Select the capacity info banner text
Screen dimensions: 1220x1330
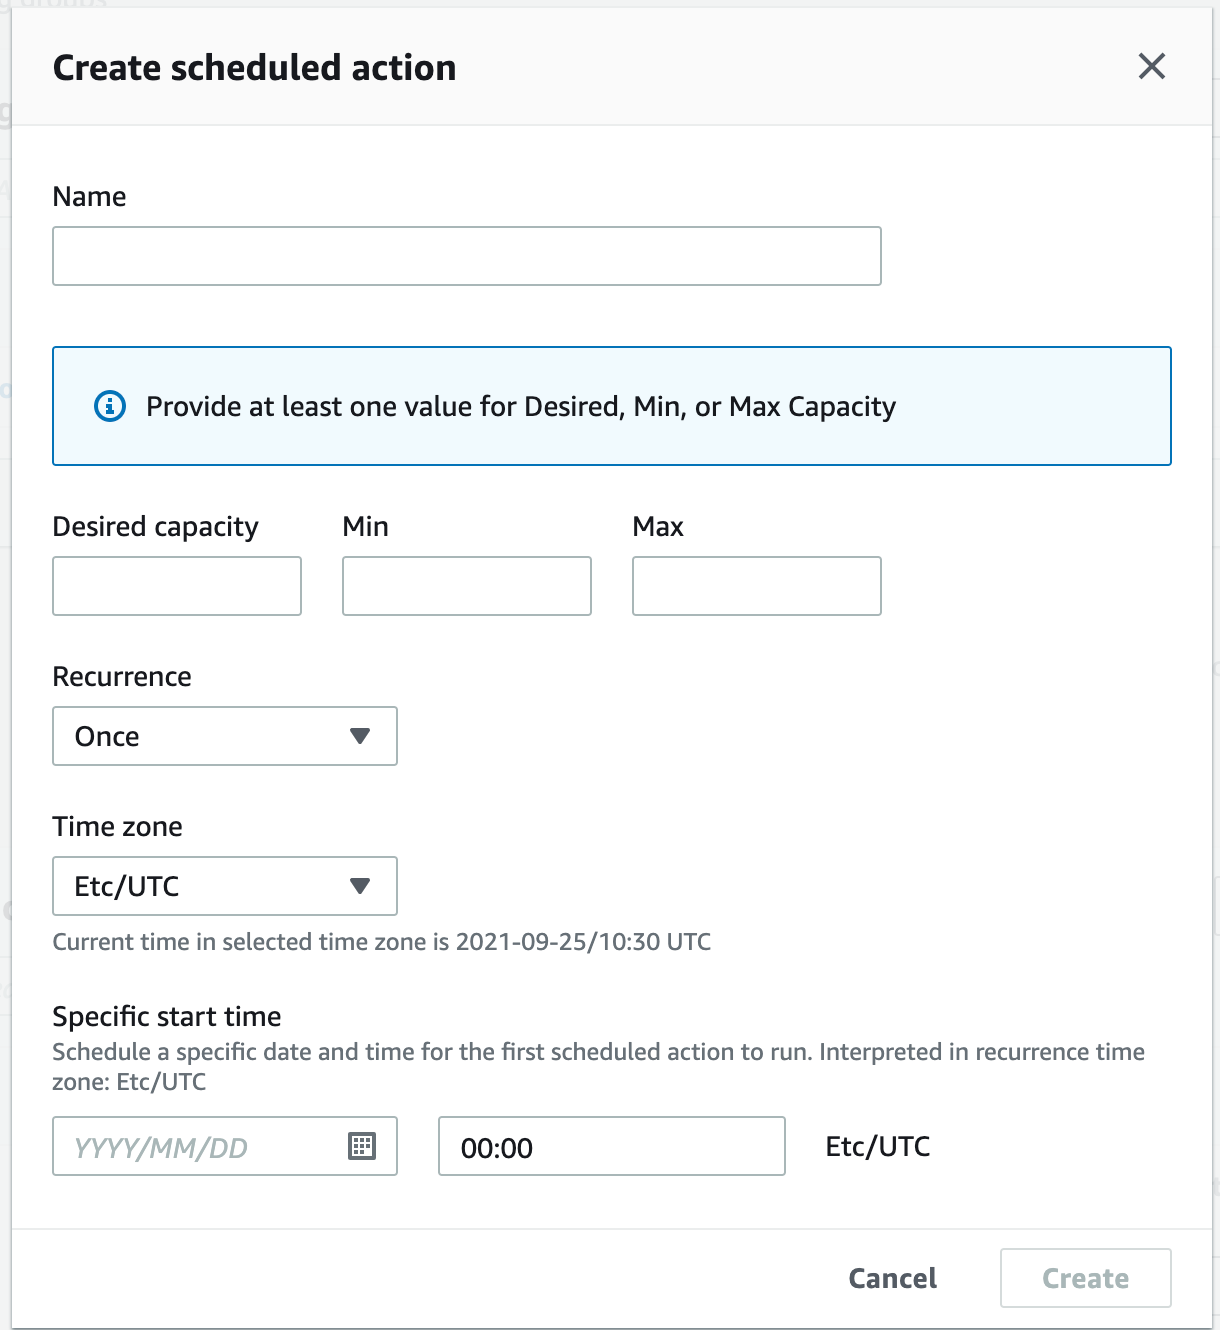(x=521, y=406)
